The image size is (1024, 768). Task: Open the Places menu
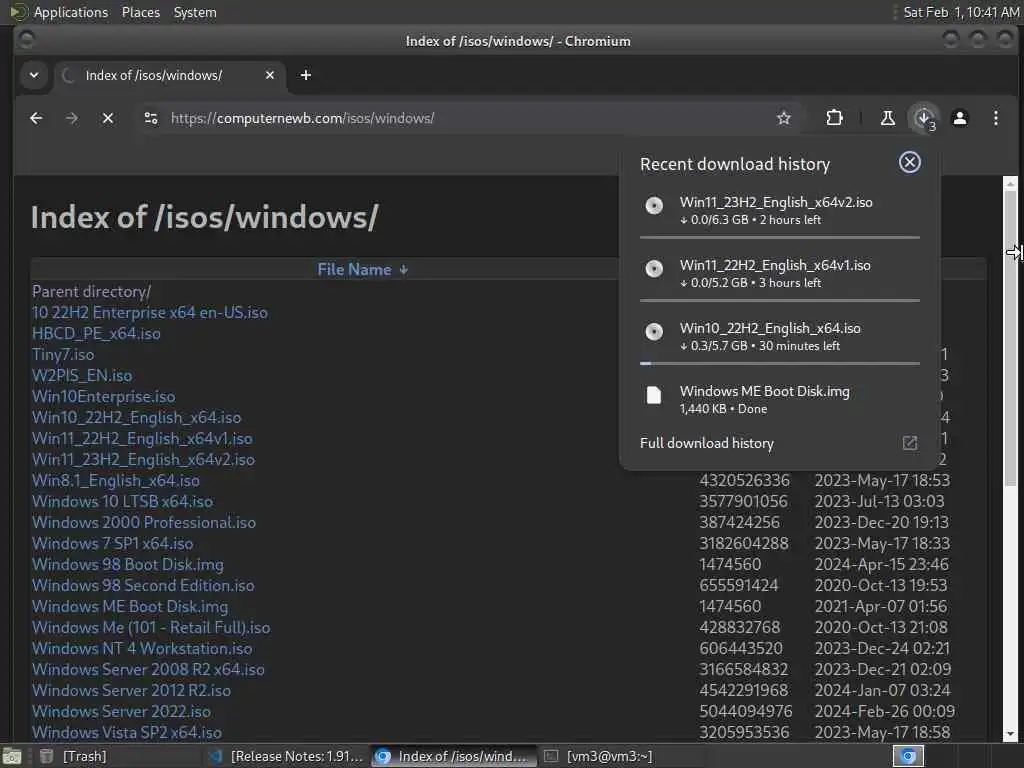click(x=140, y=12)
